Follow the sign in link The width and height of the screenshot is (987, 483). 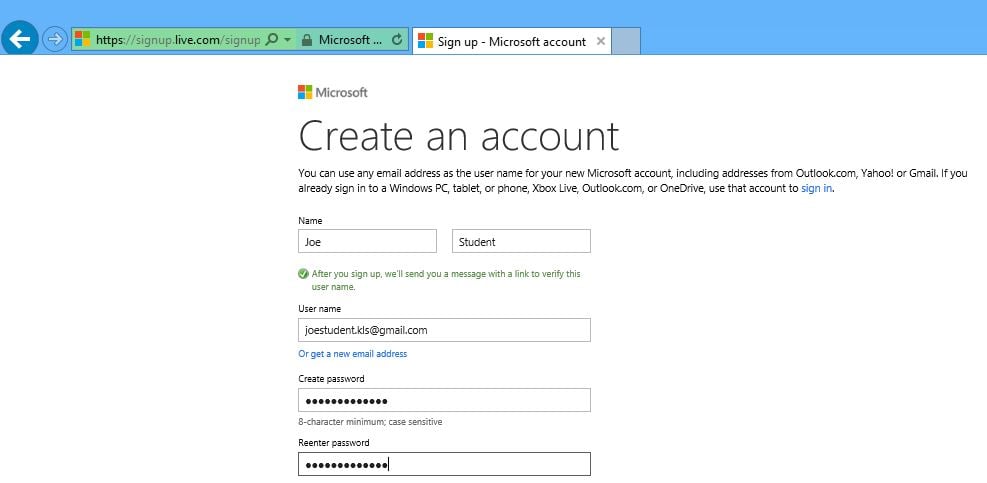pyautogui.click(x=817, y=188)
